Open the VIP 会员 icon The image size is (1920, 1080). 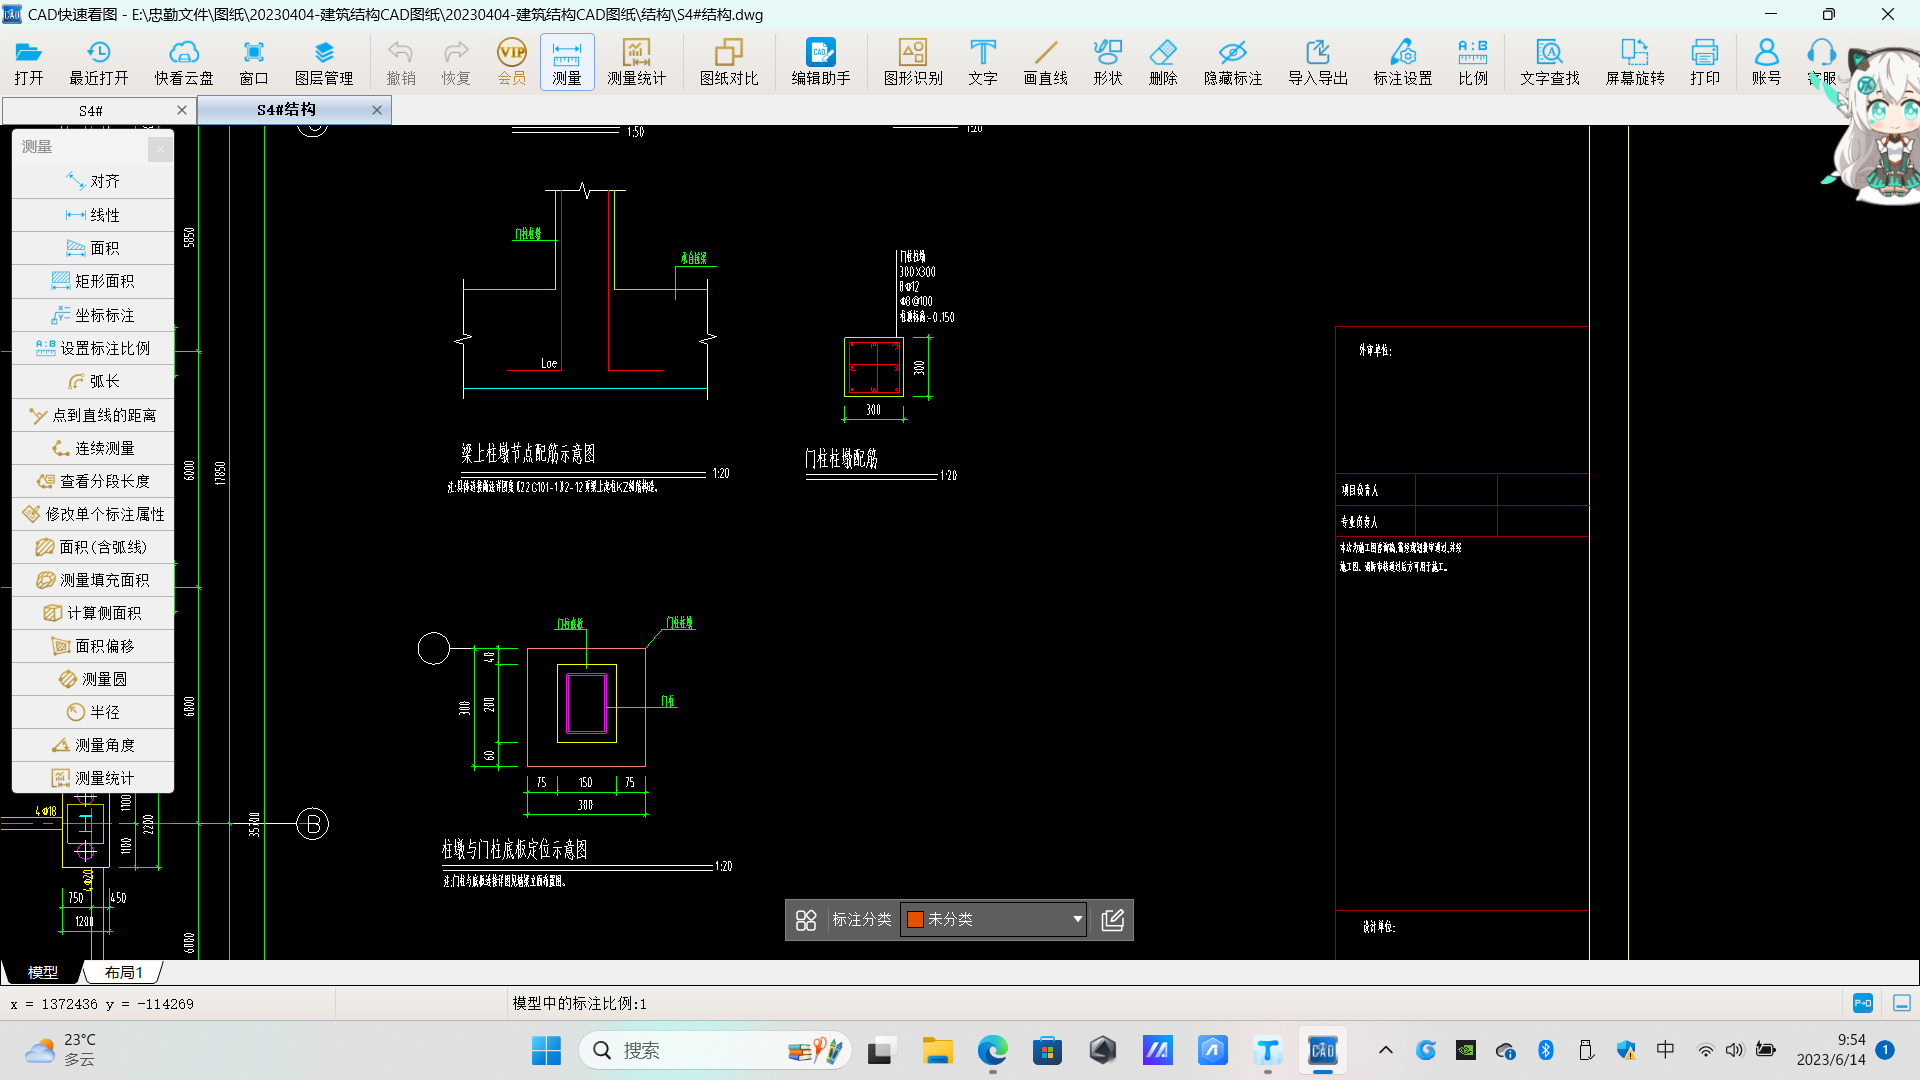pos(512,62)
